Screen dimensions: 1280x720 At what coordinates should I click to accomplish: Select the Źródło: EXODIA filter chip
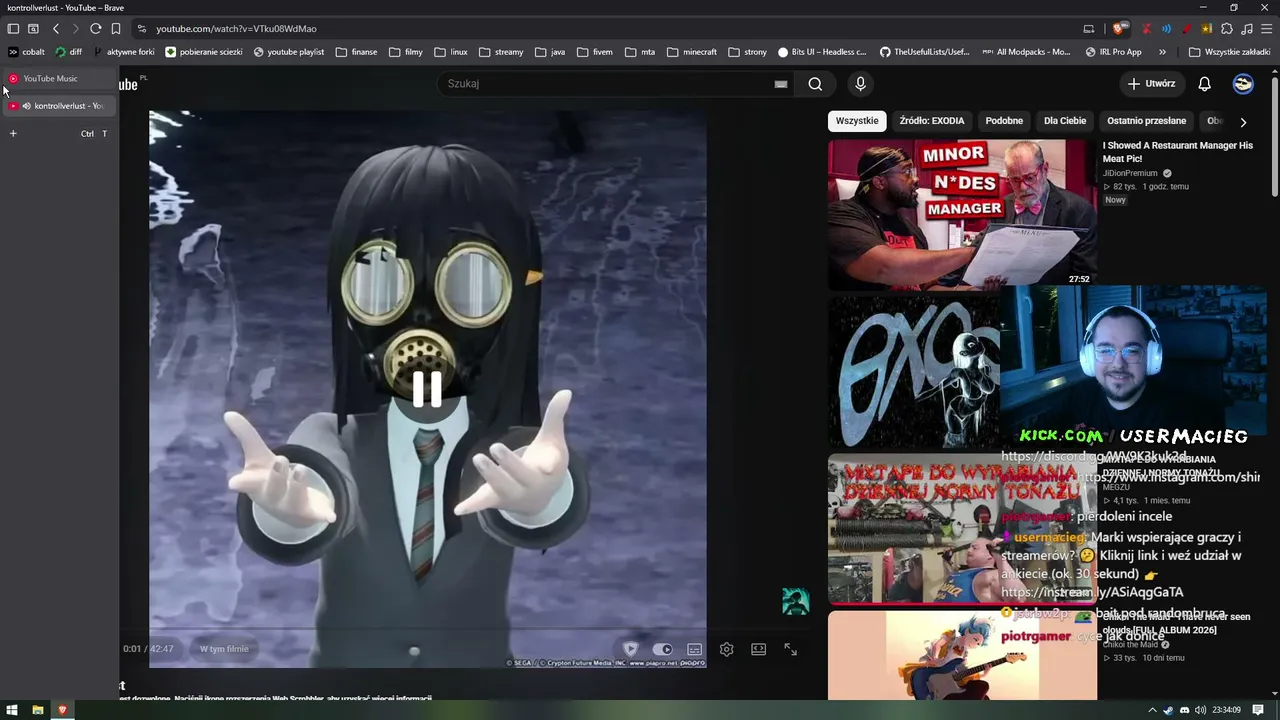932,121
